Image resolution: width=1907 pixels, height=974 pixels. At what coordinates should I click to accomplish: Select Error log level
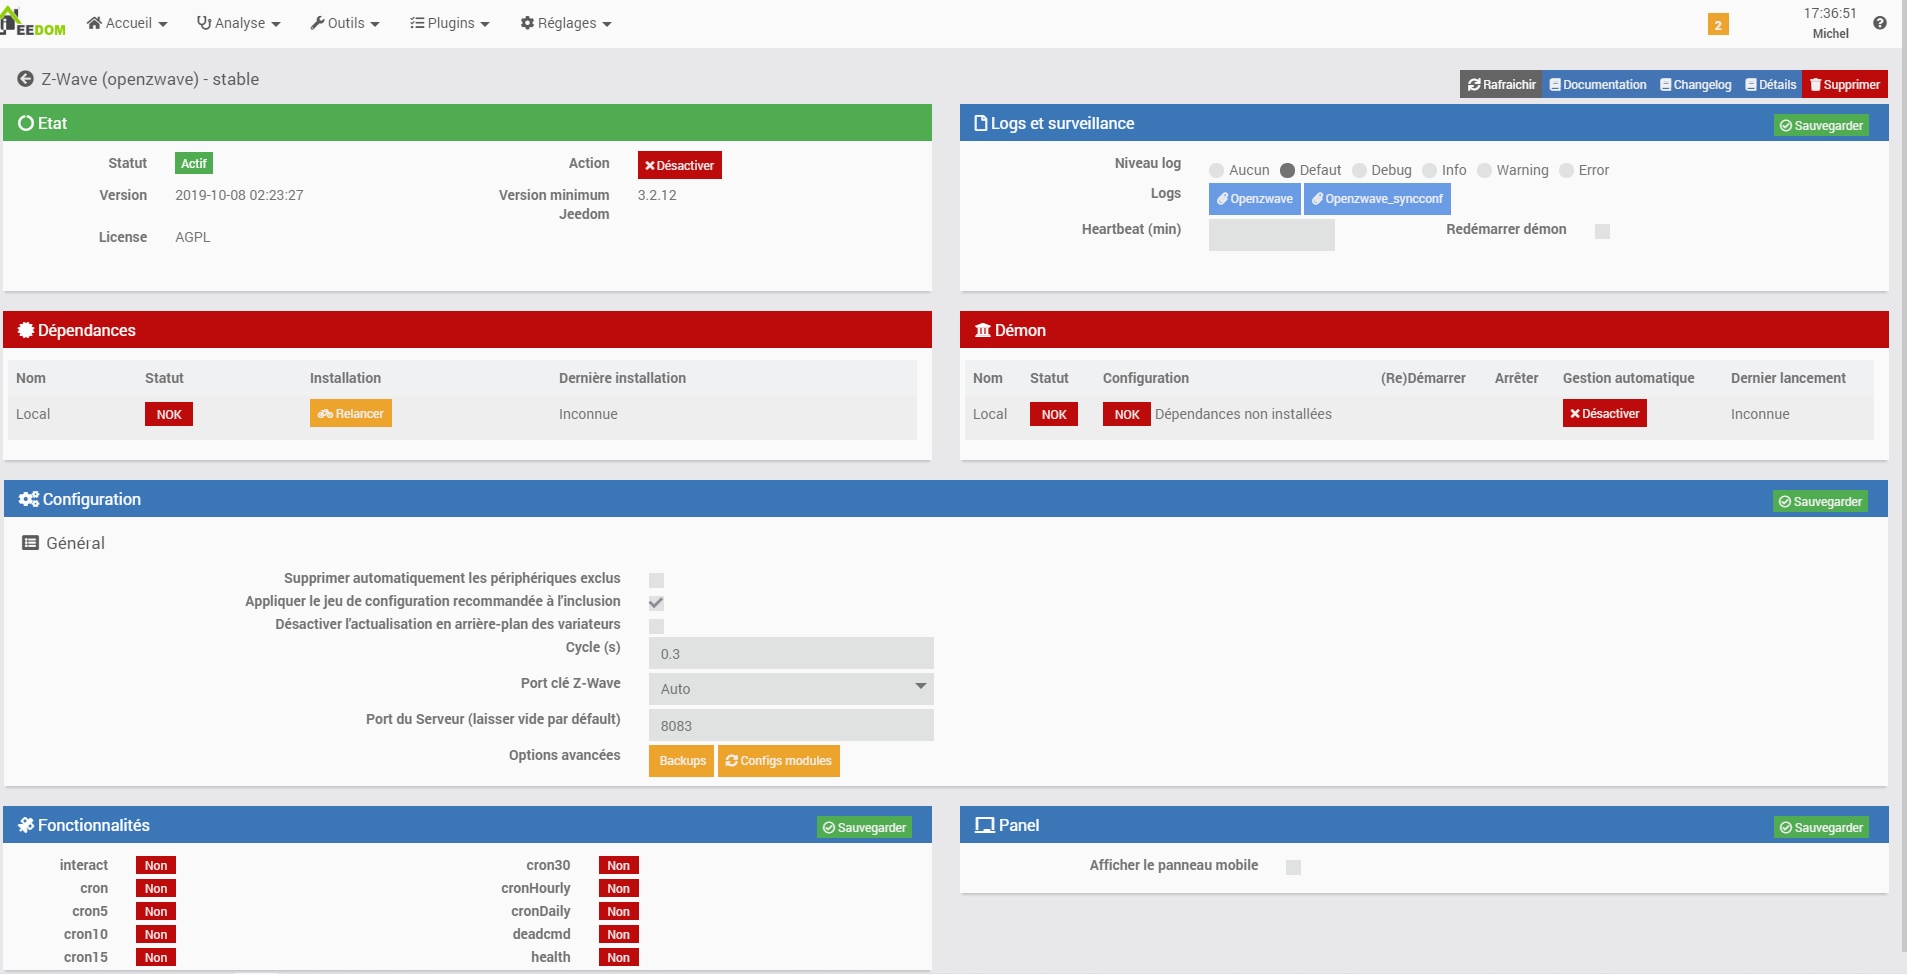[x=1566, y=171]
